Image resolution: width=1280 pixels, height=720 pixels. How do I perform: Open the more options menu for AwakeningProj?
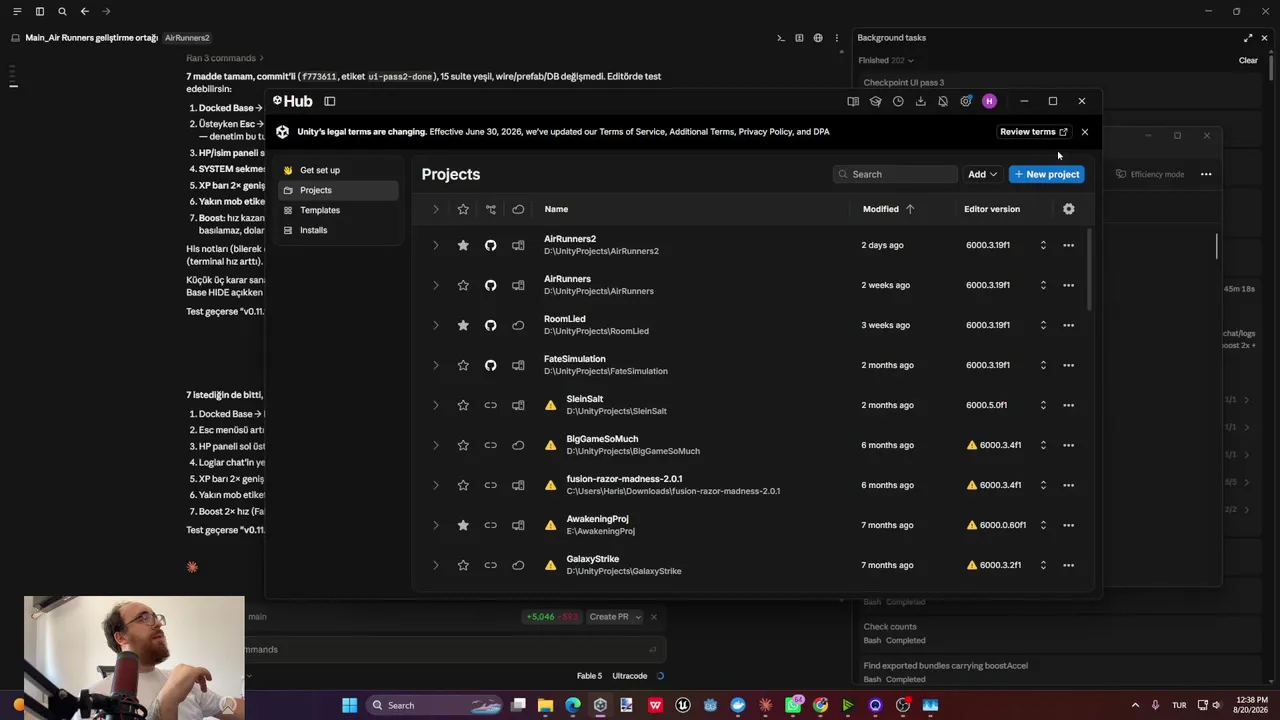point(1069,525)
